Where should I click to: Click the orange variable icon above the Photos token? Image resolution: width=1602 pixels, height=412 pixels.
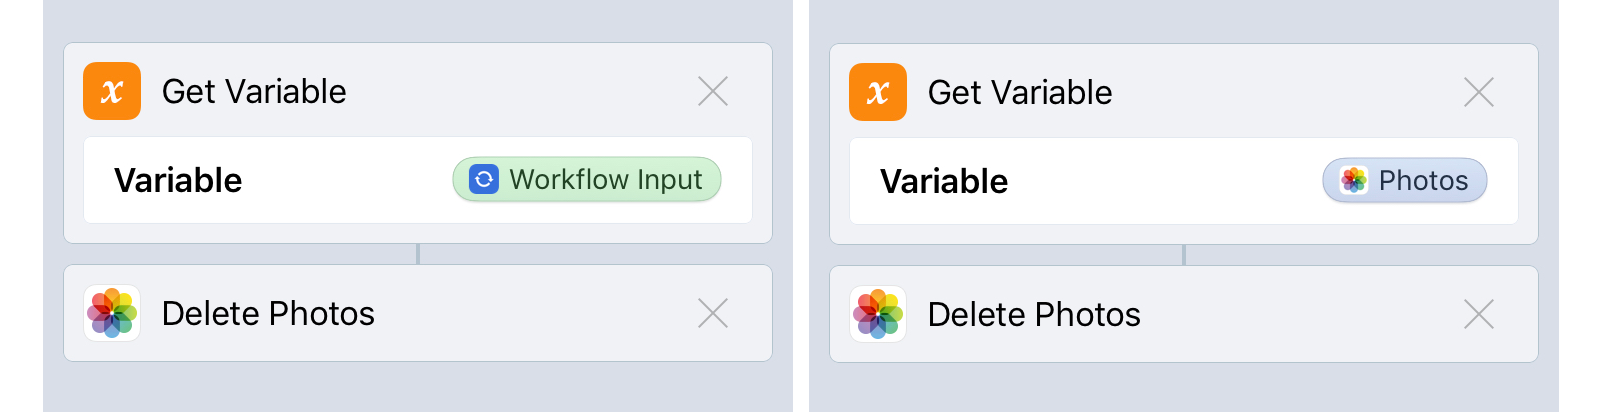pos(878,92)
